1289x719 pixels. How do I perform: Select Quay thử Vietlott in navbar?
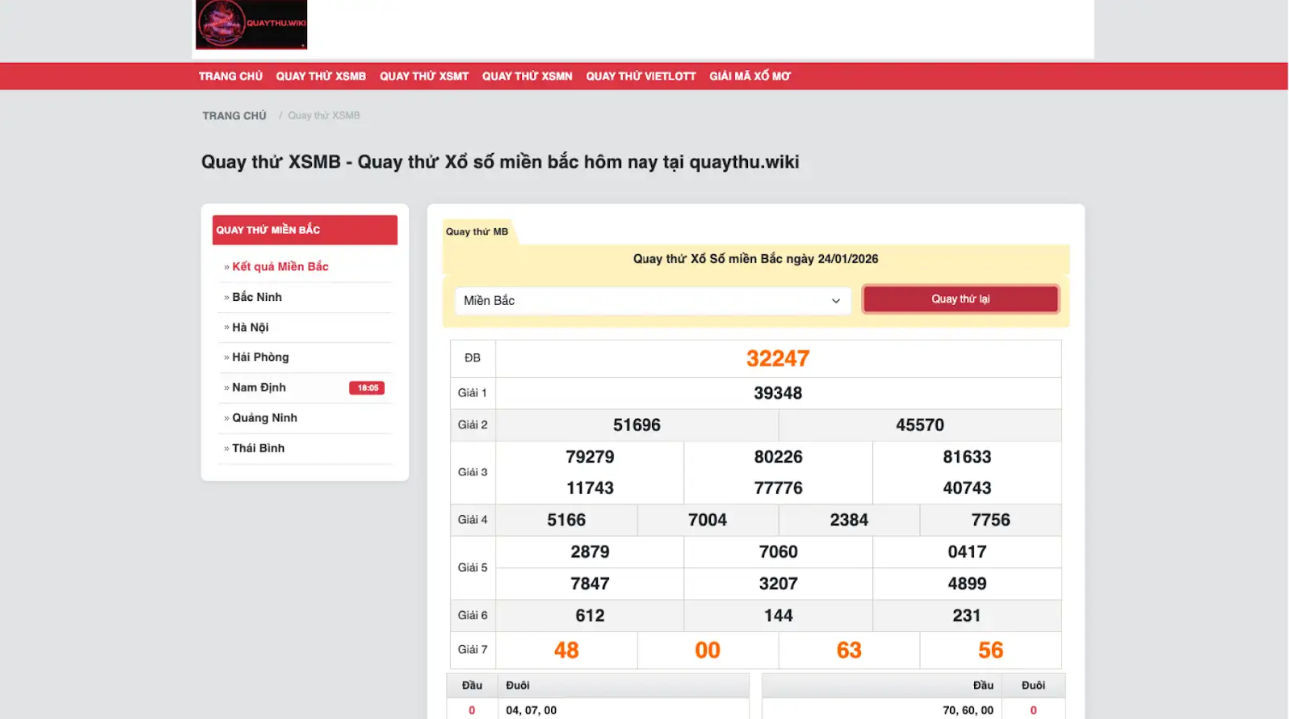[641, 76]
